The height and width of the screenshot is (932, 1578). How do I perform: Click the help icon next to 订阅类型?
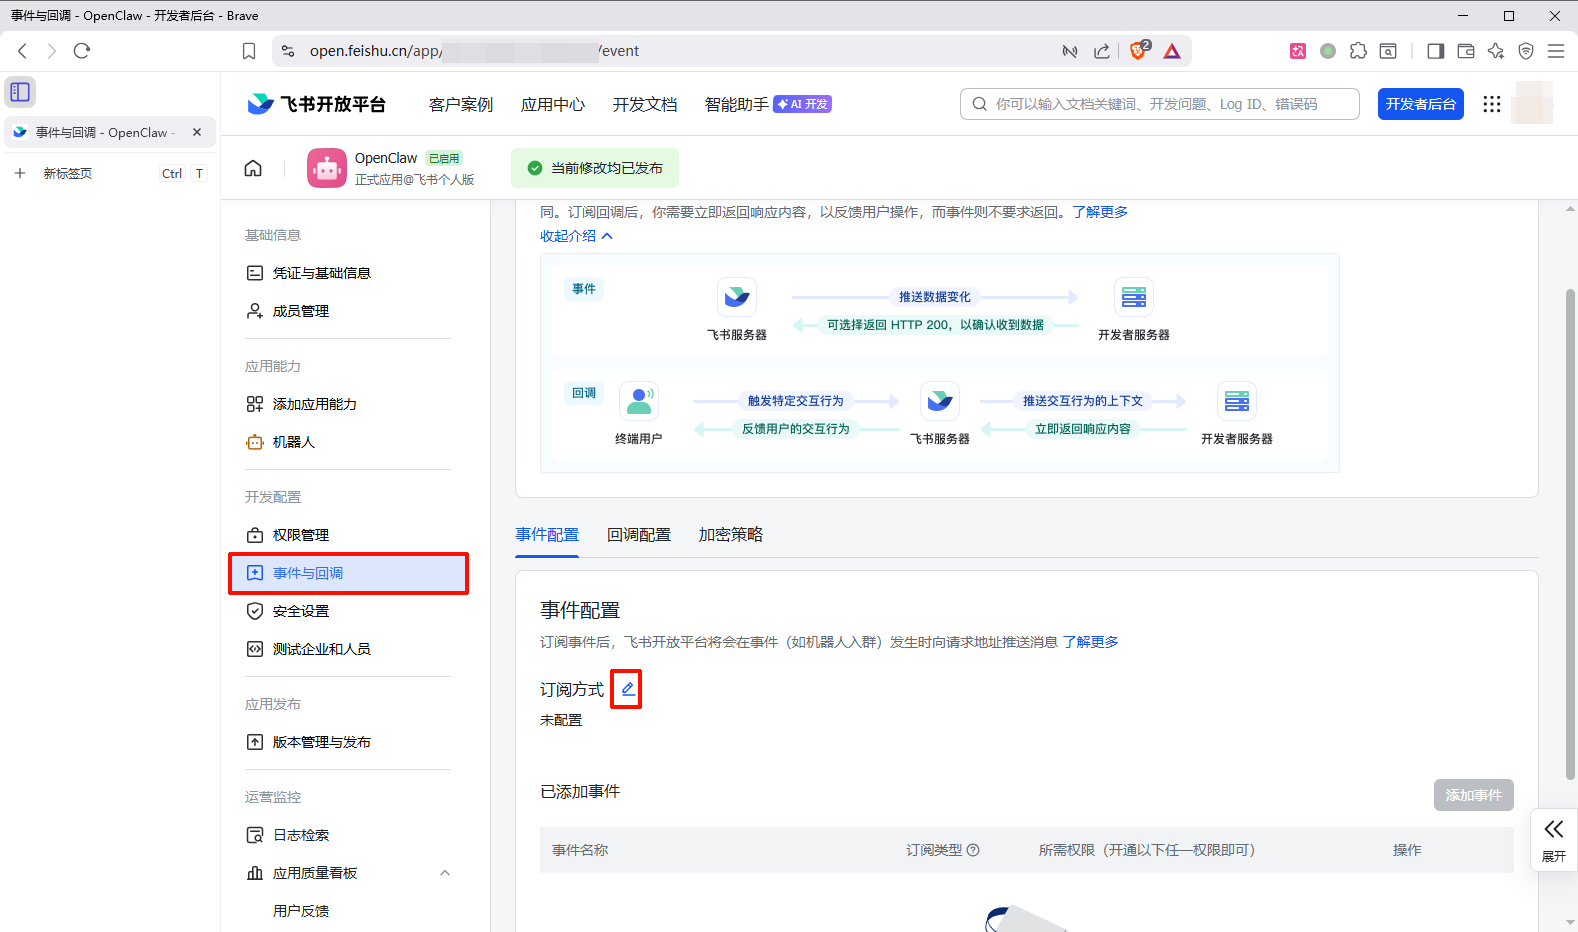coord(973,850)
